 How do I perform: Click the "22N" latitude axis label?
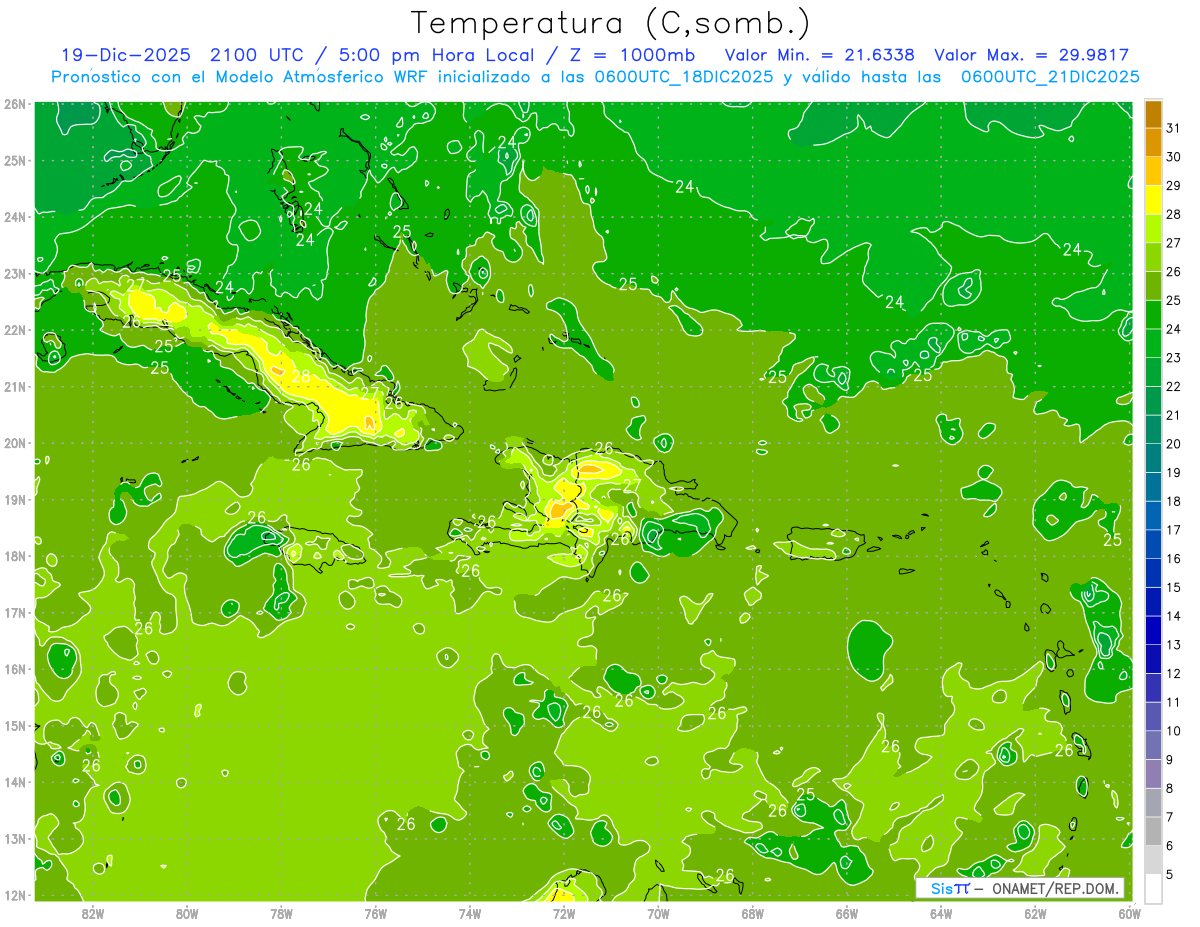(x=14, y=330)
